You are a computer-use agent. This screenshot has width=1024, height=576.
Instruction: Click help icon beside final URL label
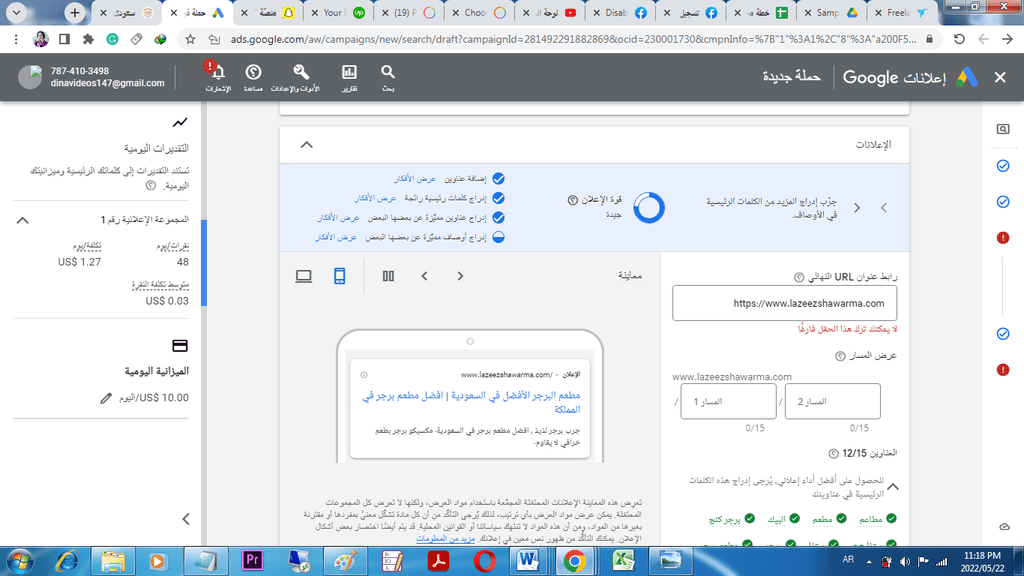click(x=799, y=278)
